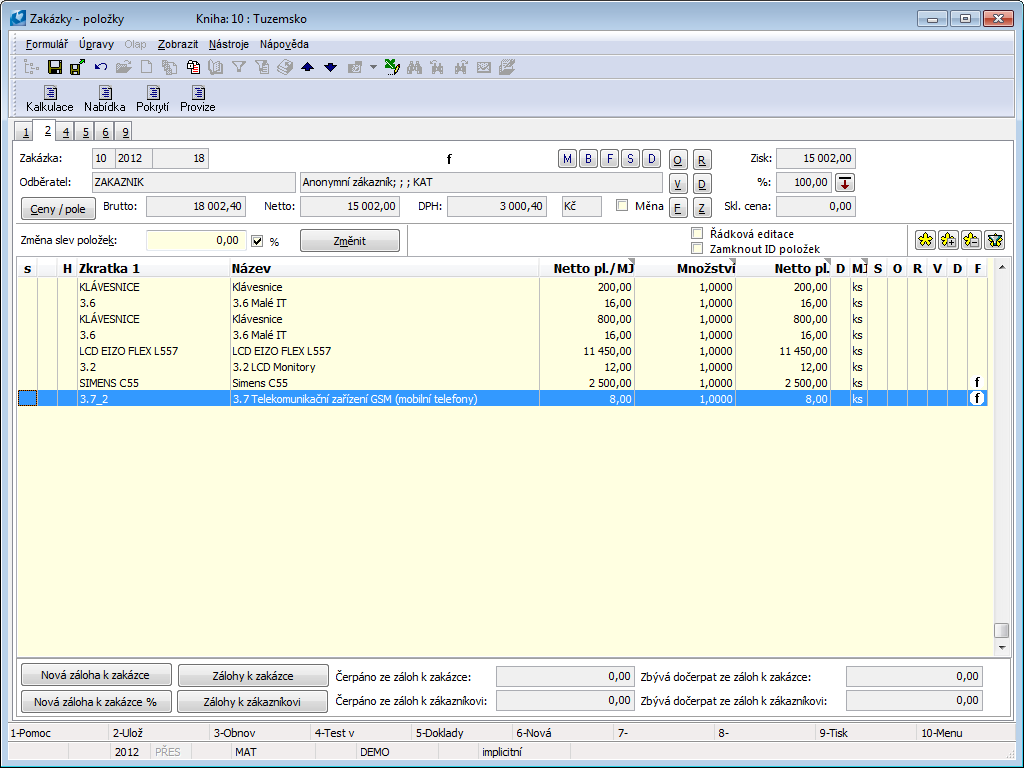The image size is (1024, 768).
Task: Check the Zamknout ID položek box
Action: 698,248
